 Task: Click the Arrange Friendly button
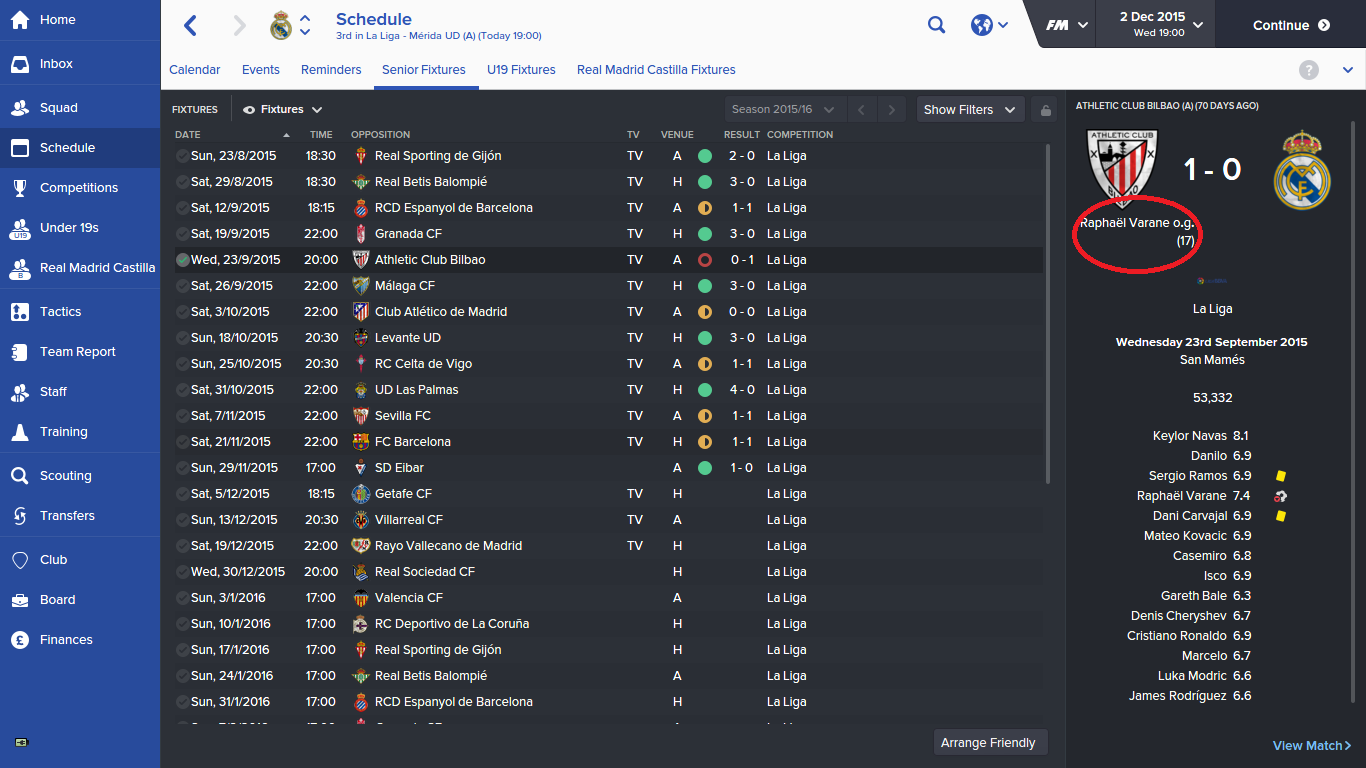[x=988, y=743]
